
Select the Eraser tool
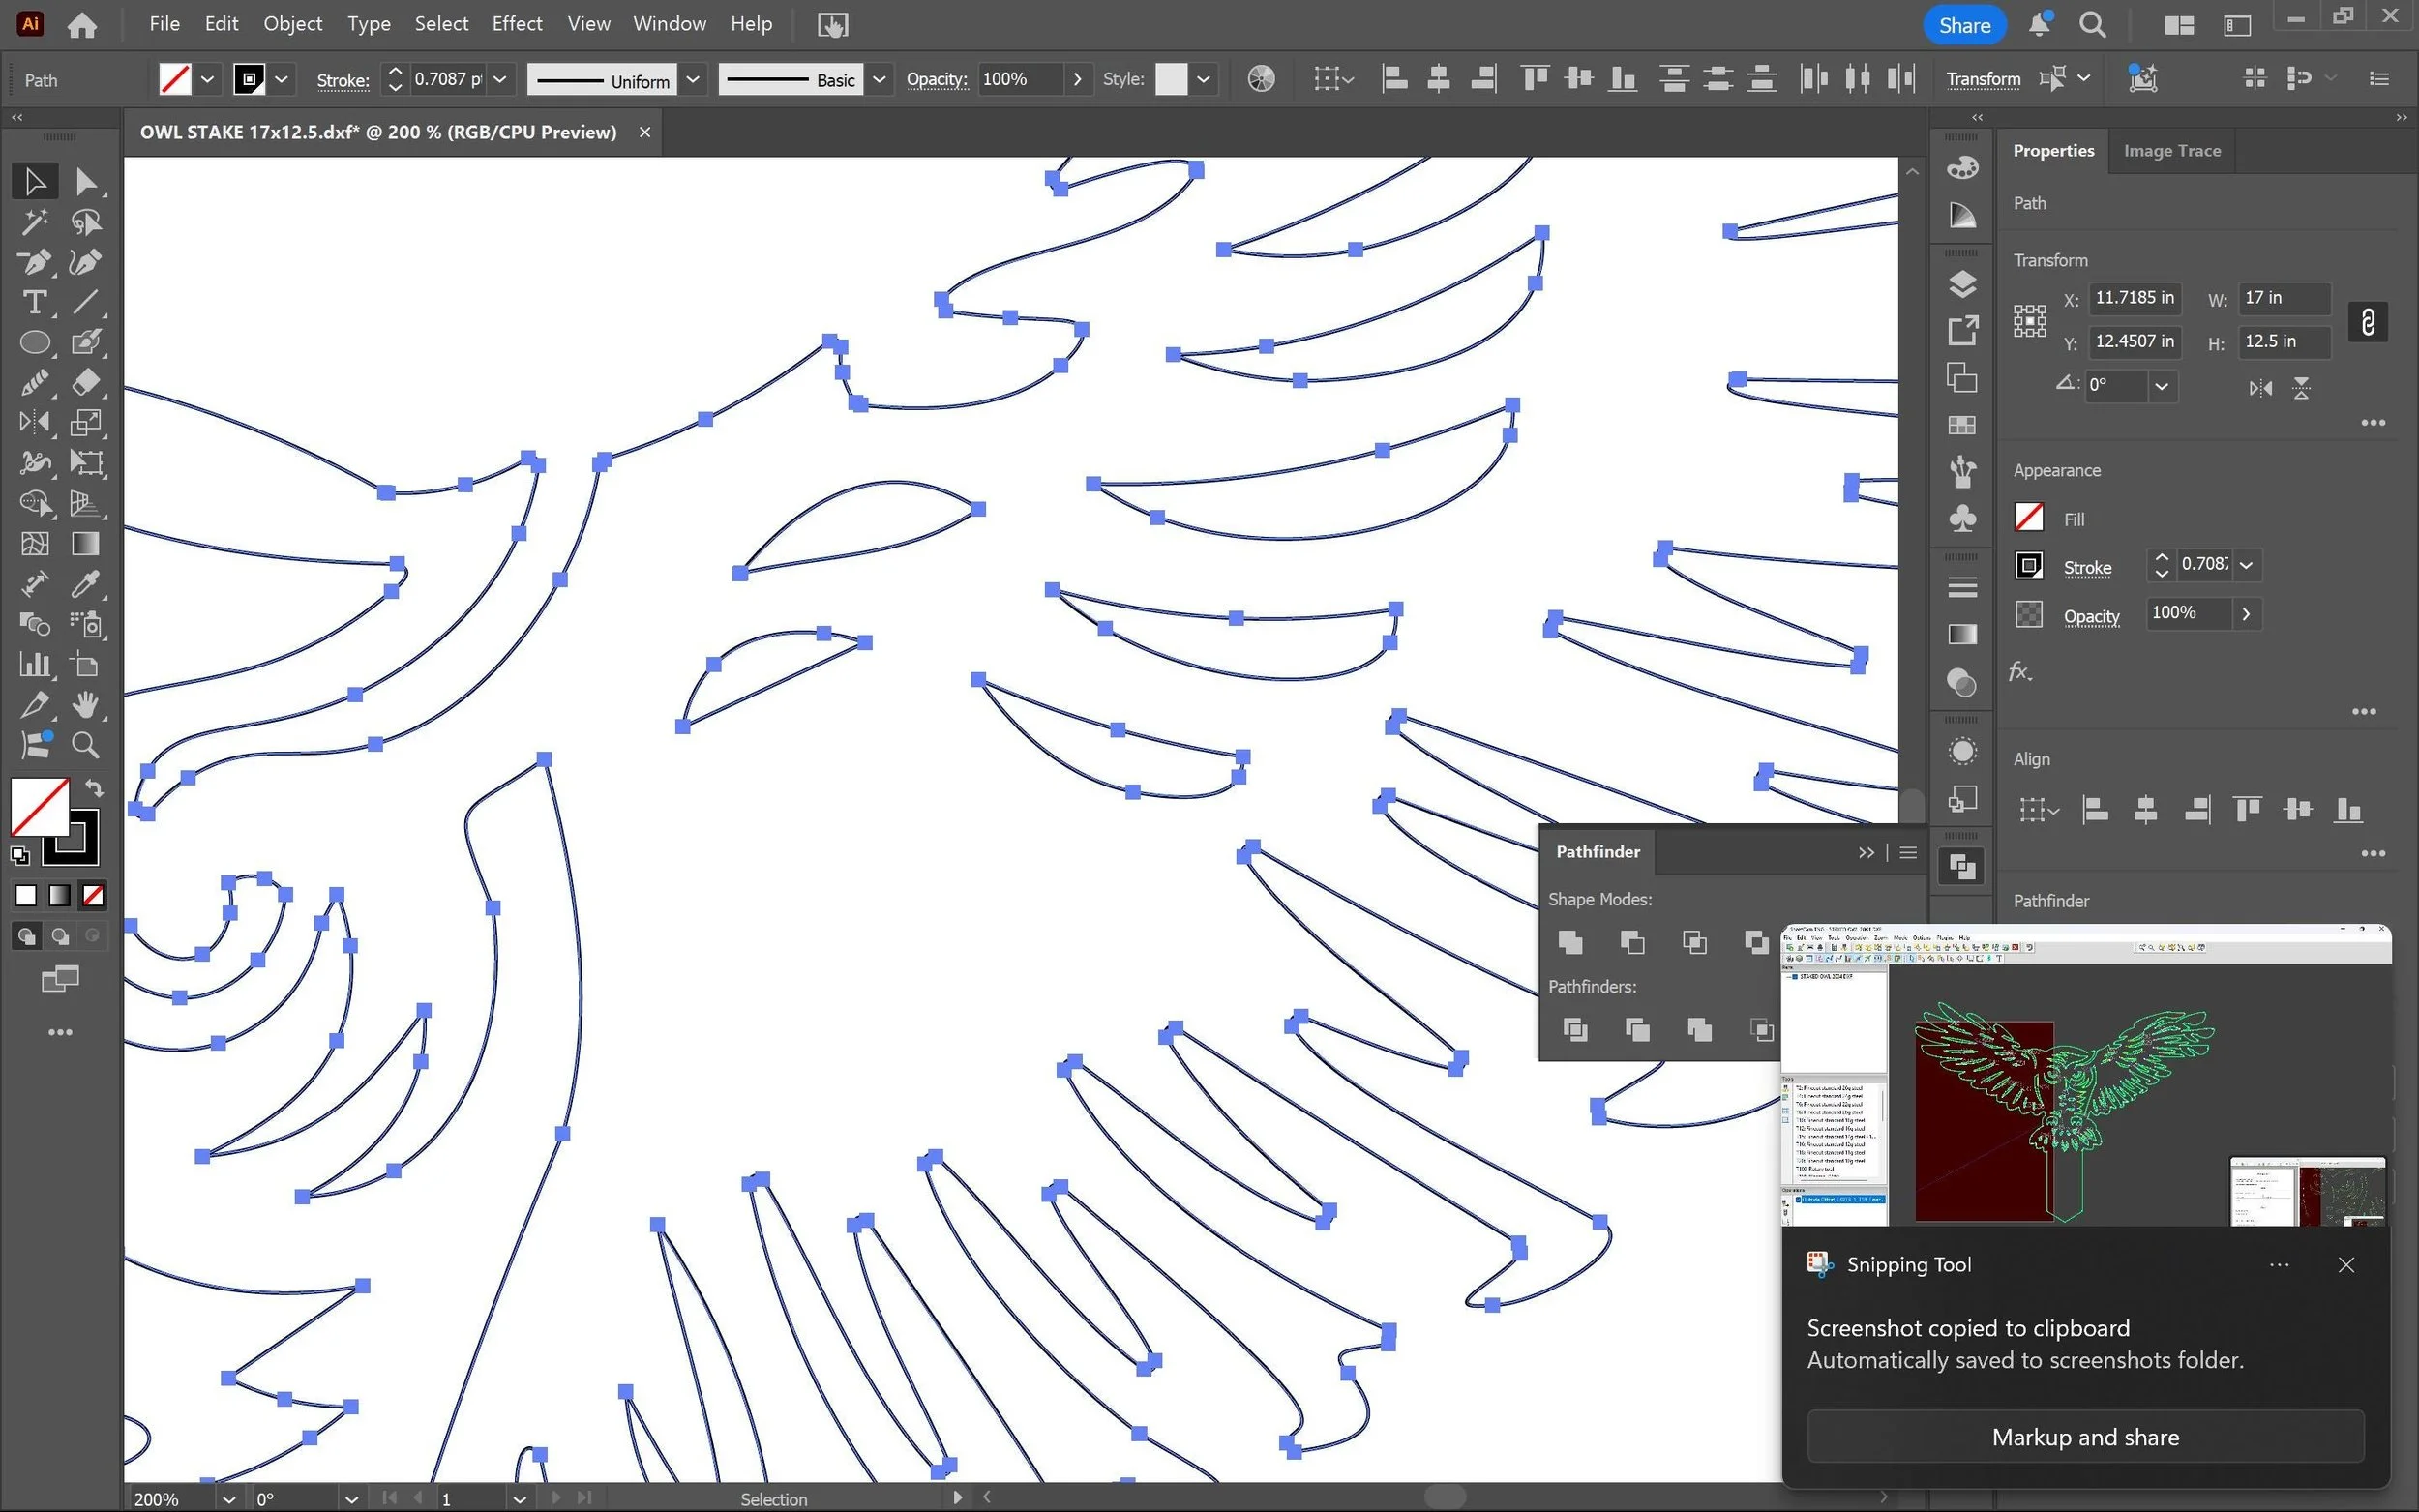pyautogui.click(x=86, y=383)
